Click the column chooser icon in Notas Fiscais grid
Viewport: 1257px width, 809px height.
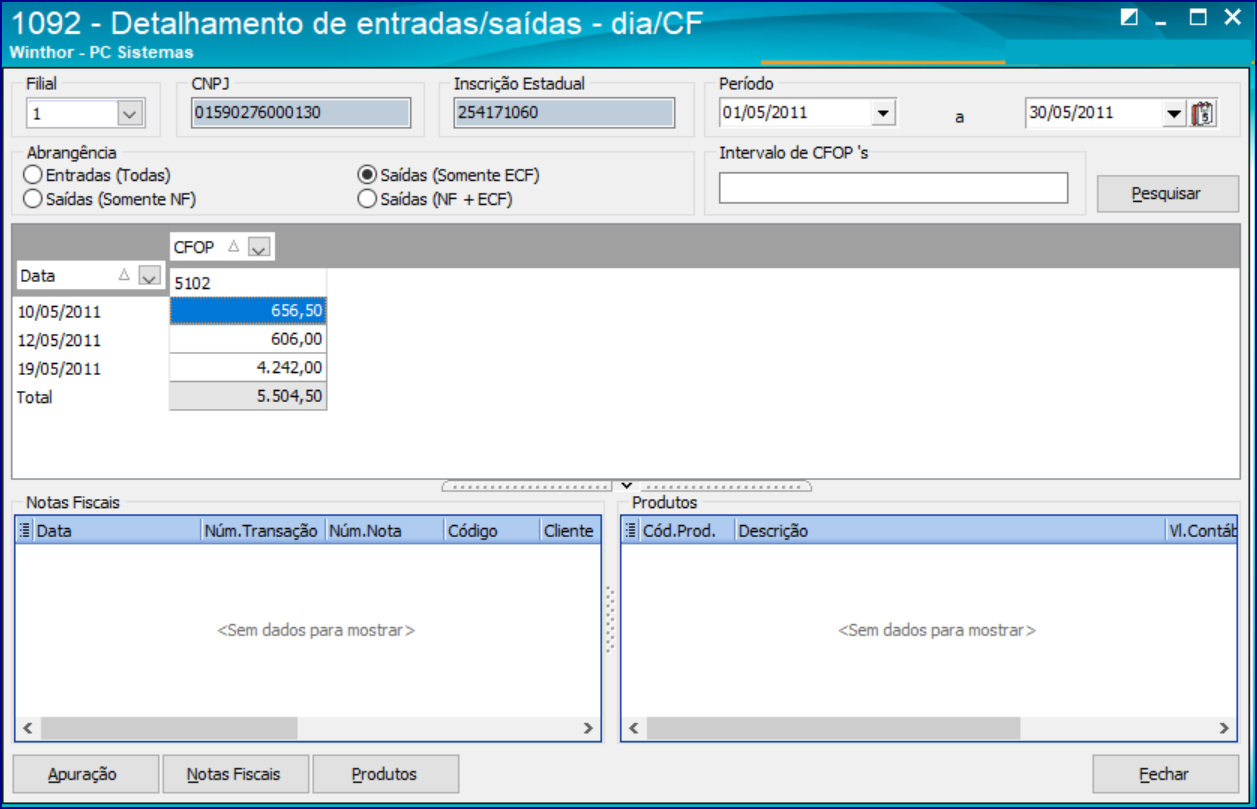pyautogui.click(x=25, y=531)
